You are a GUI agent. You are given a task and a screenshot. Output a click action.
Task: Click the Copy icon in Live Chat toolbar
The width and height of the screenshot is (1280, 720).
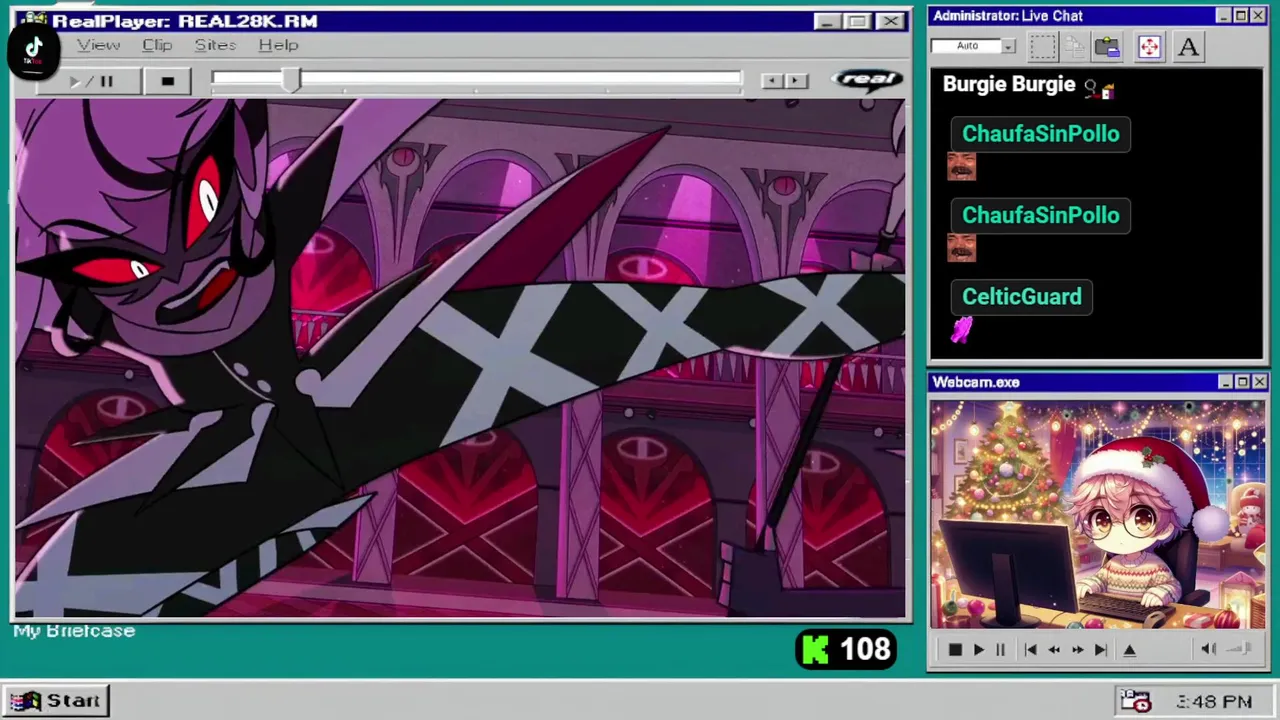pyautogui.click(x=1075, y=47)
